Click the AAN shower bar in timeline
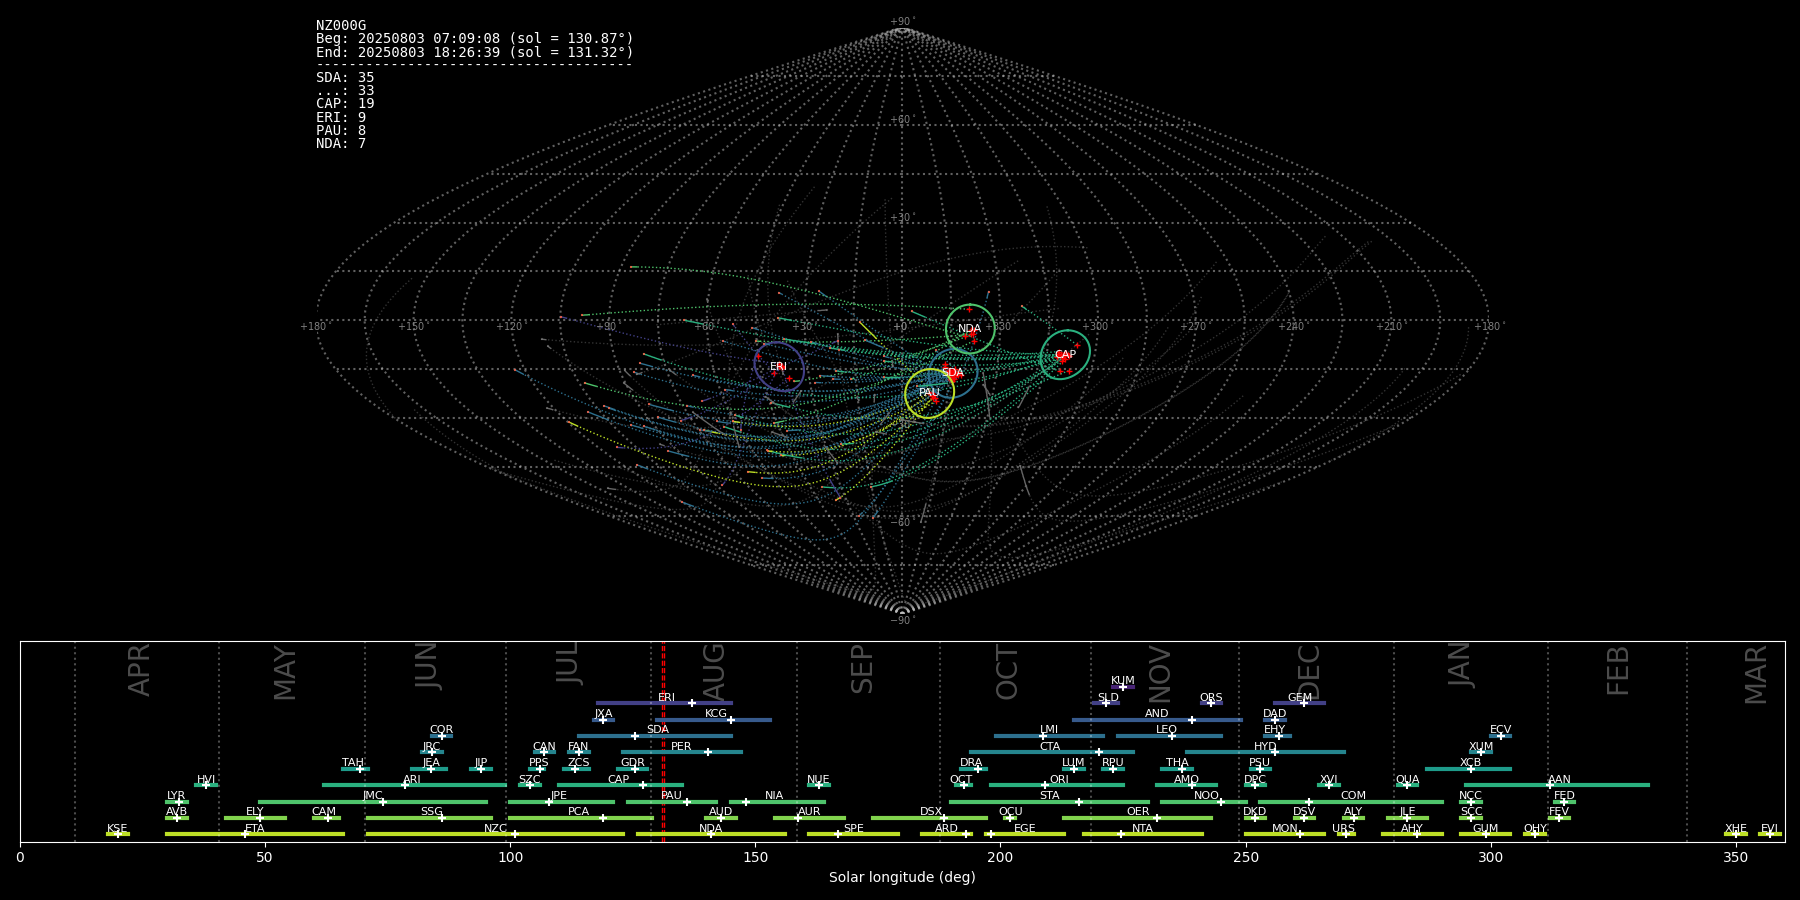The image size is (1800, 900). [x=1557, y=785]
